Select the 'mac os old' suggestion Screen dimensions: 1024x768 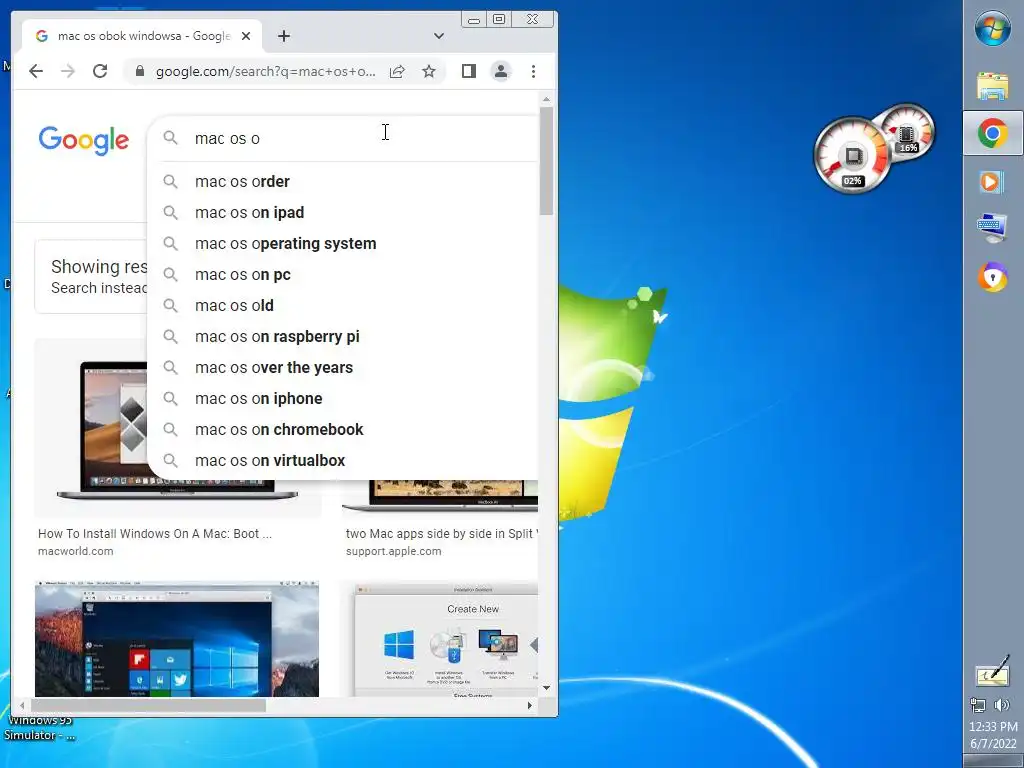[343, 306]
